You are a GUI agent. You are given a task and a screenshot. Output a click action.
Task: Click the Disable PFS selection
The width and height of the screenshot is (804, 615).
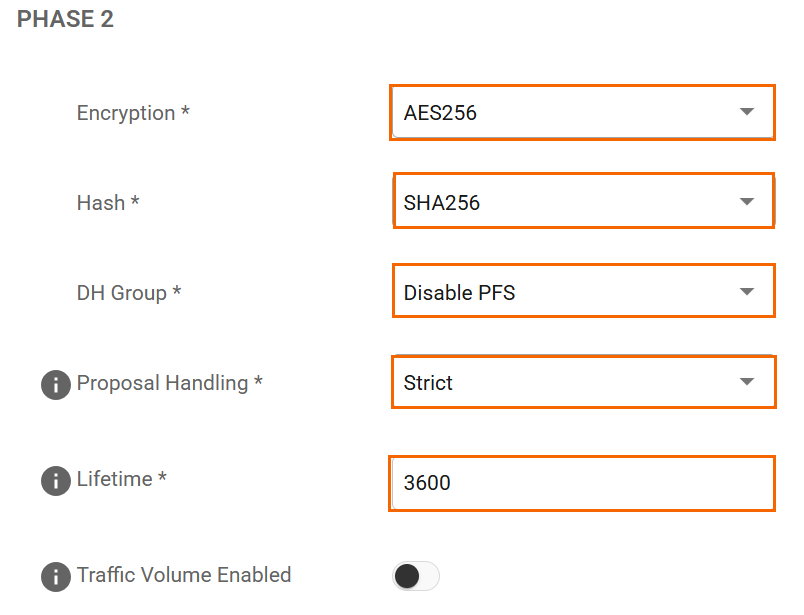pyautogui.click(x=460, y=293)
